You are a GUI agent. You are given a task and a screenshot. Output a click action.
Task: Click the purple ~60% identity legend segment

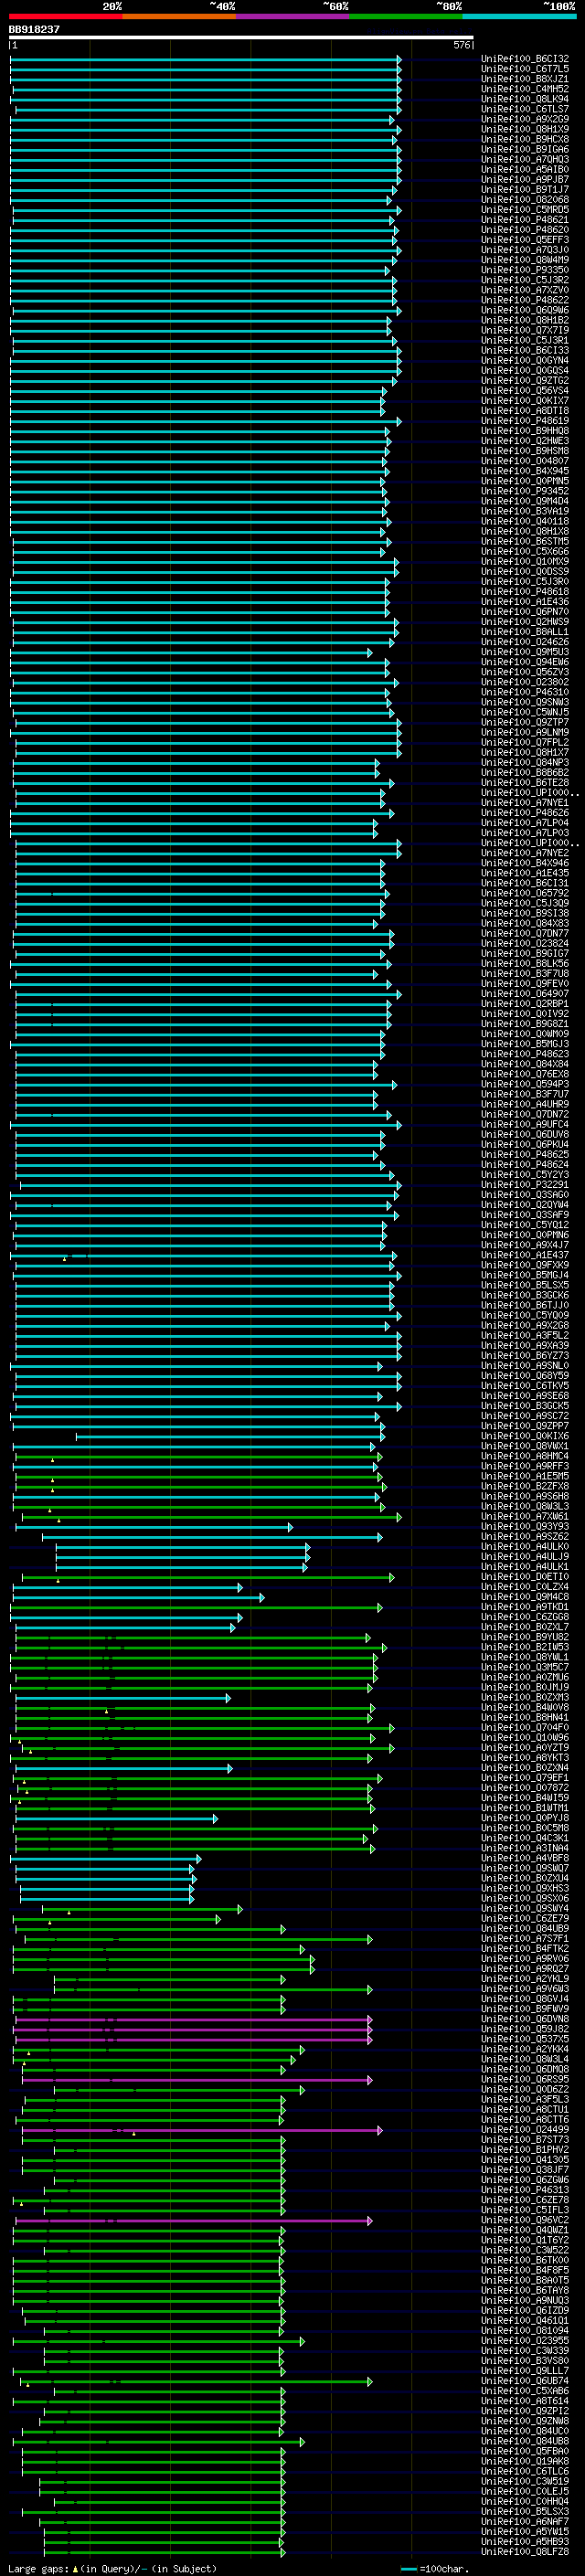tap(292, 16)
